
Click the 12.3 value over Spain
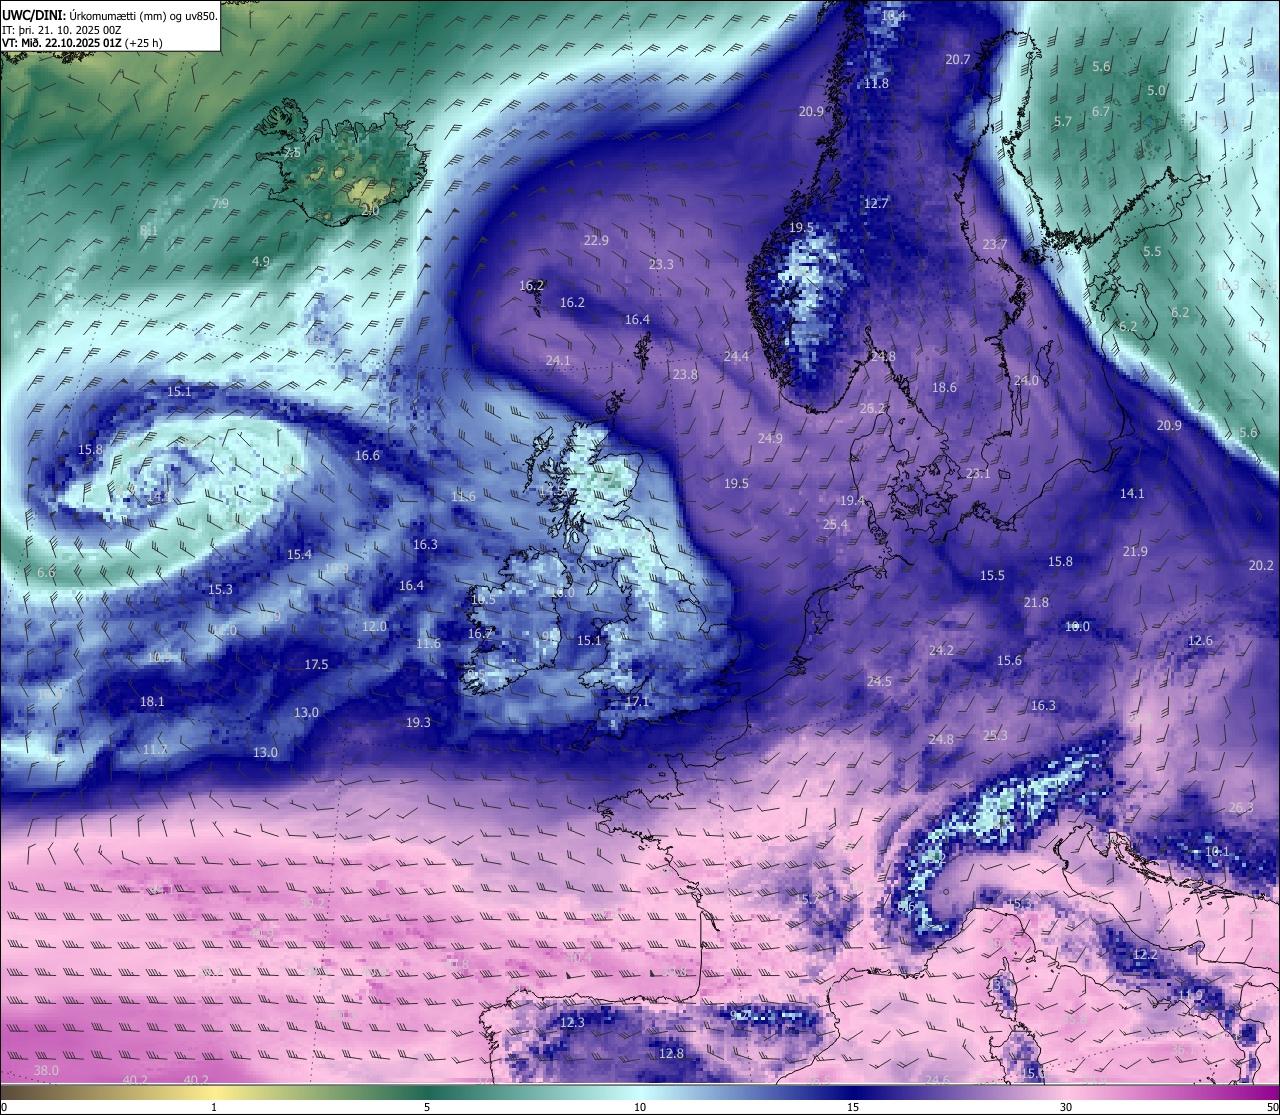pos(572,1023)
